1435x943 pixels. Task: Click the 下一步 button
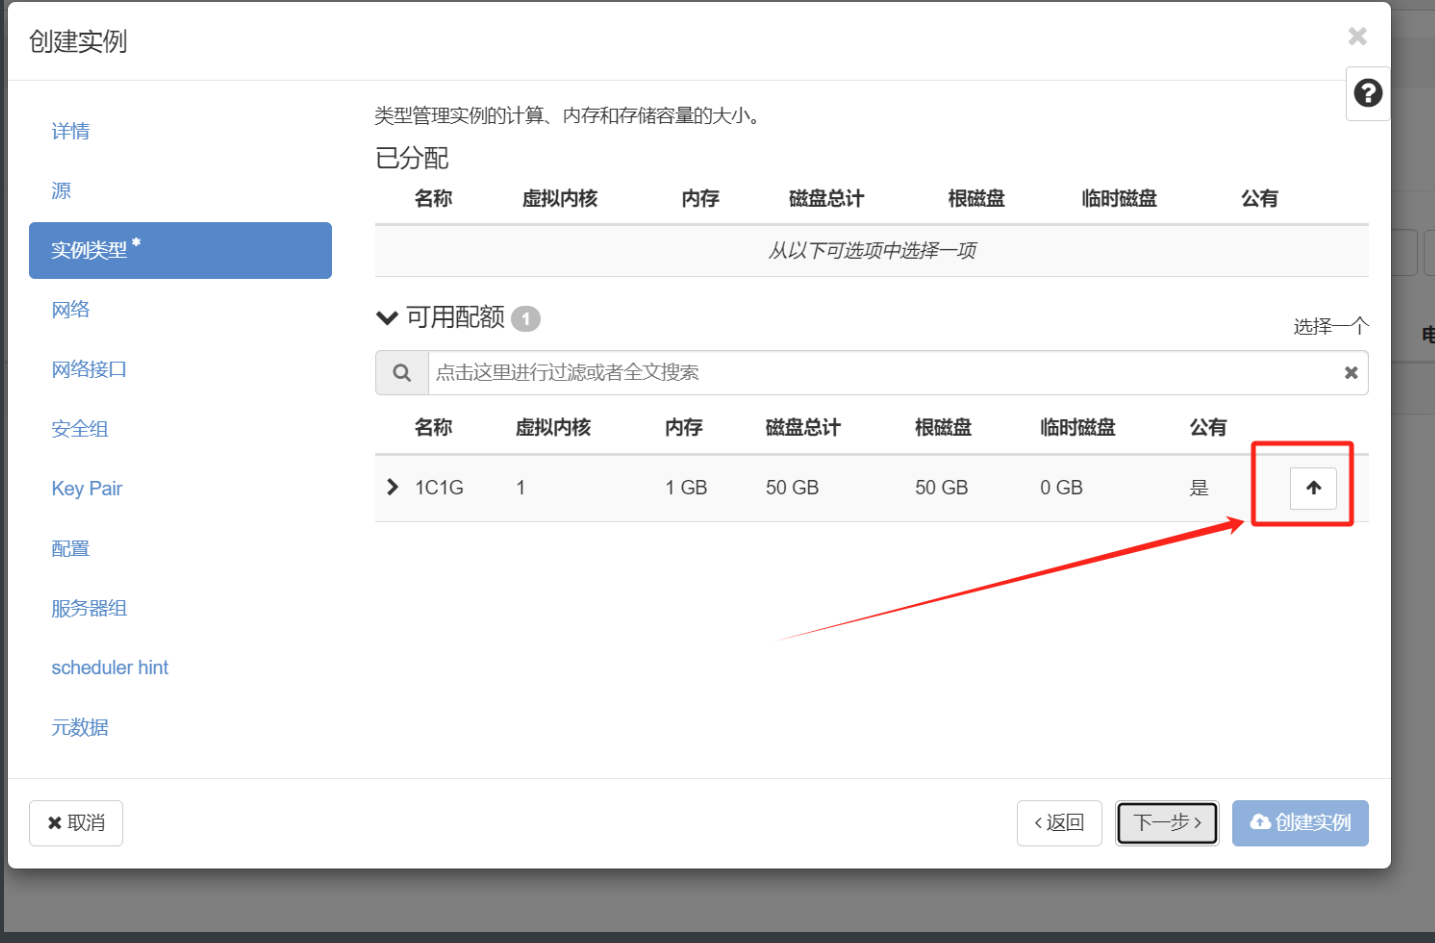click(x=1167, y=823)
